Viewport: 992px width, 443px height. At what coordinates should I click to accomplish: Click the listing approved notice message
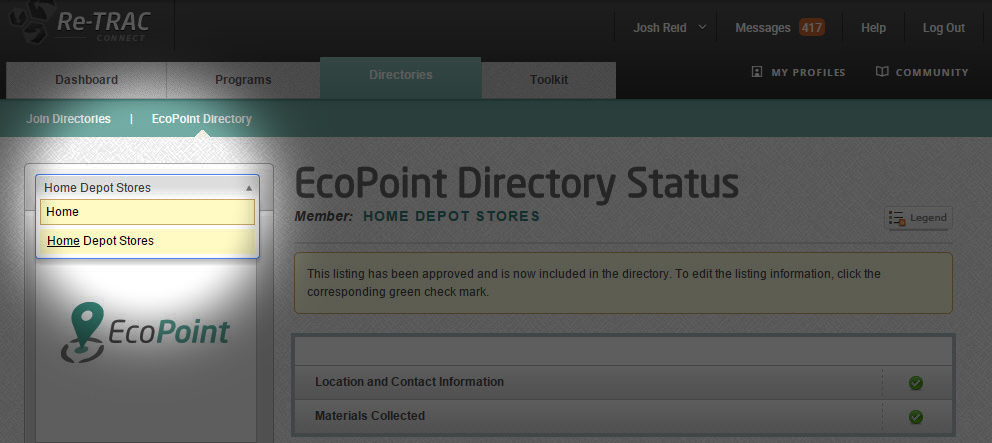[x=623, y=283]
